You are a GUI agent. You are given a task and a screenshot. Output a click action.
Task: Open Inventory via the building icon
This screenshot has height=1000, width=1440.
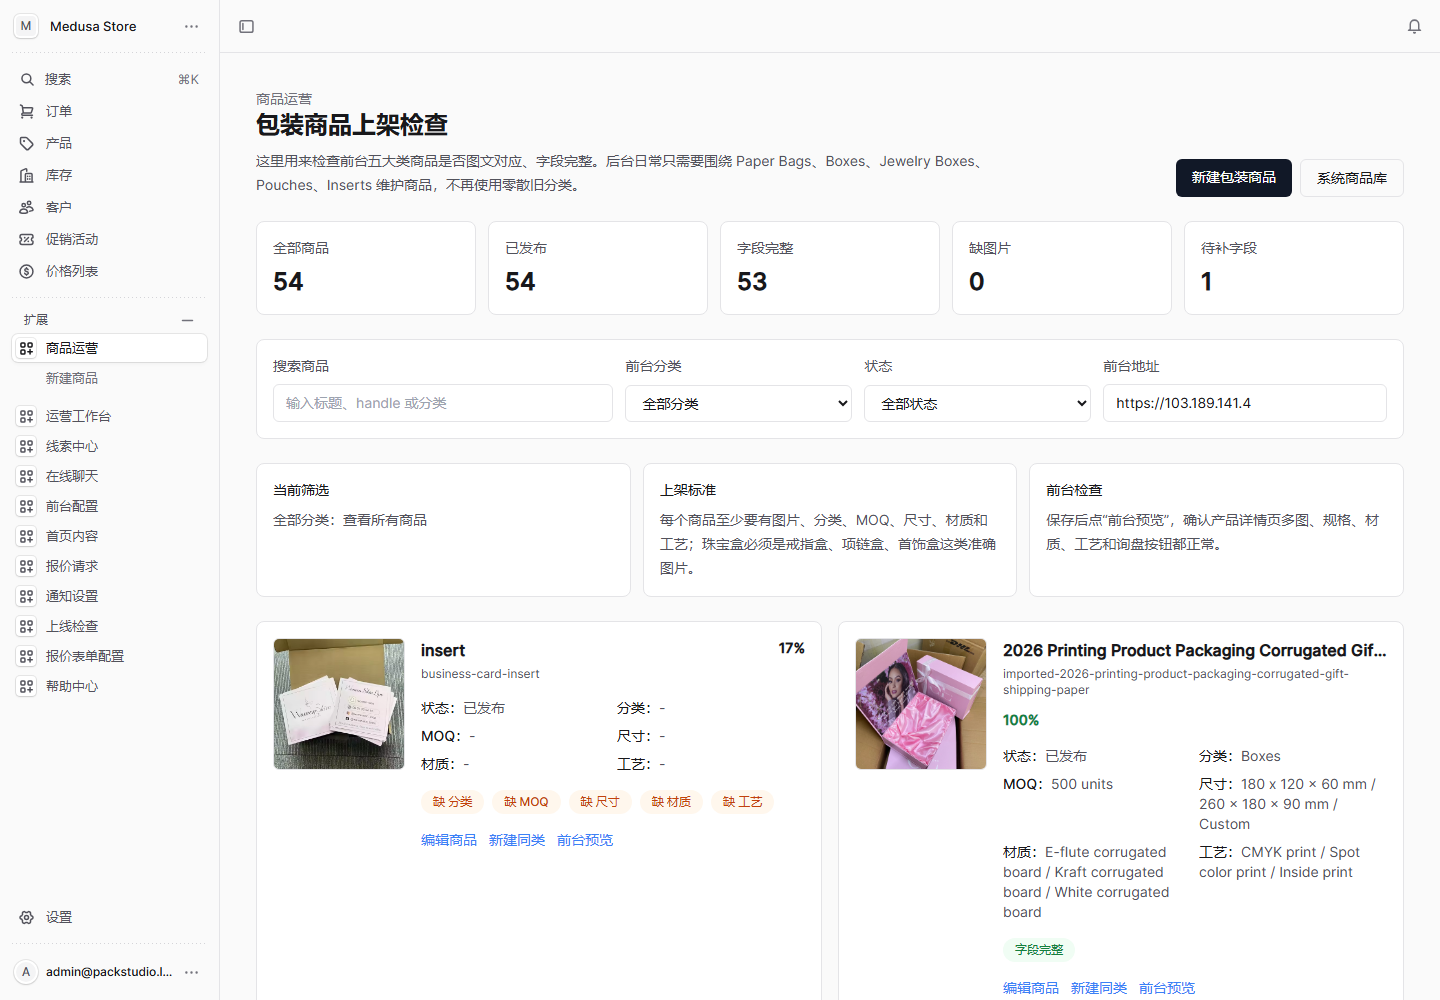tap(27, 175)
